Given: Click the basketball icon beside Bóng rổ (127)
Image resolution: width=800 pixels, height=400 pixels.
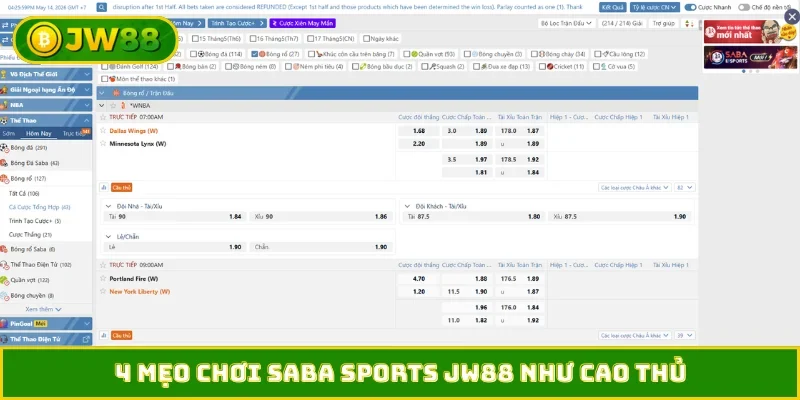Looking at the screenshot, I should point(4,179).
